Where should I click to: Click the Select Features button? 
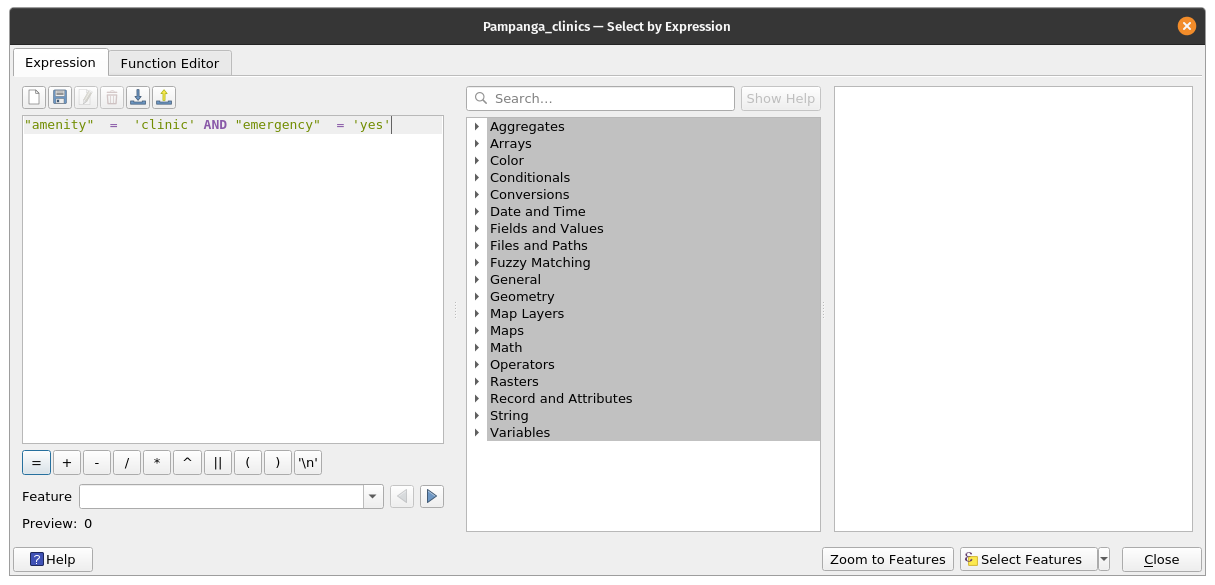[x=1029, y=559]
